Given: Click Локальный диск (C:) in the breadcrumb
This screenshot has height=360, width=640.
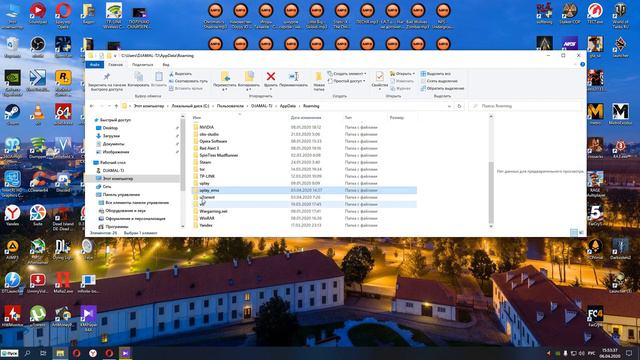Looking at the screenshot, I should point(190,106).
